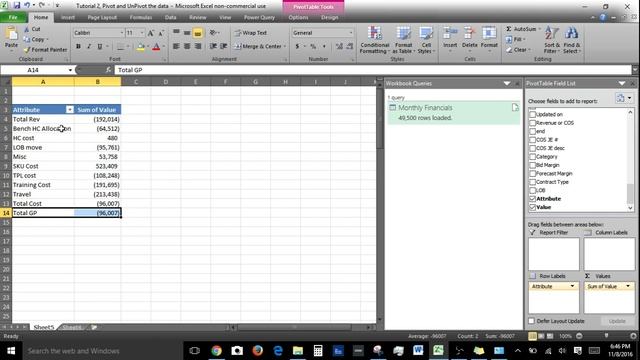Uncheck the Attribute field

[532, 199]
